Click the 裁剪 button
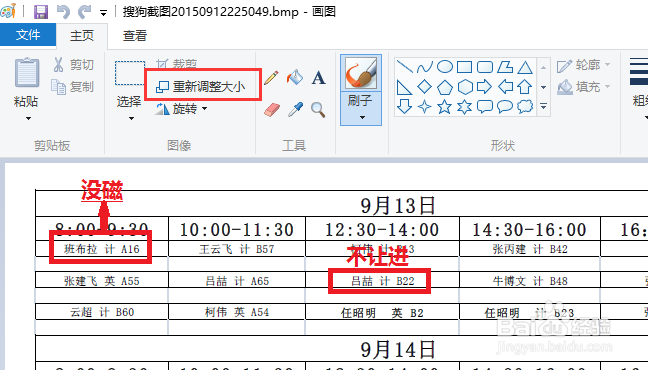This screenshot has height=370, width=648. coord(177,64)
